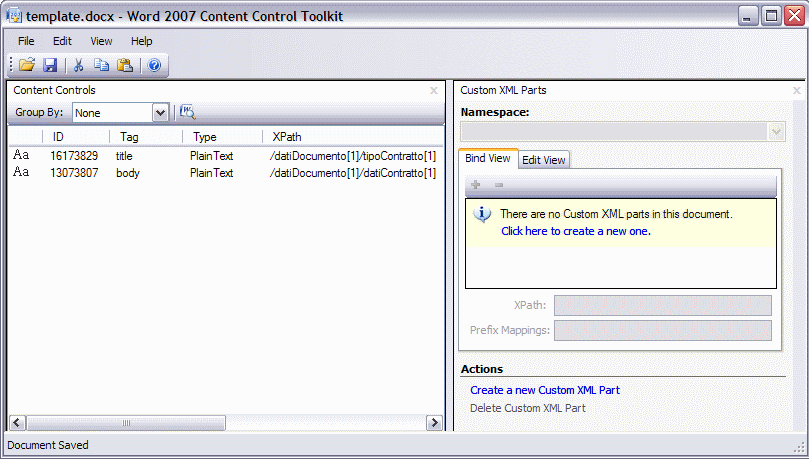Image resolution: width=809 pixels, height=459 pixels.
Task: Save the document with the floppy disk icon
Action: click(x=50, y=65)
